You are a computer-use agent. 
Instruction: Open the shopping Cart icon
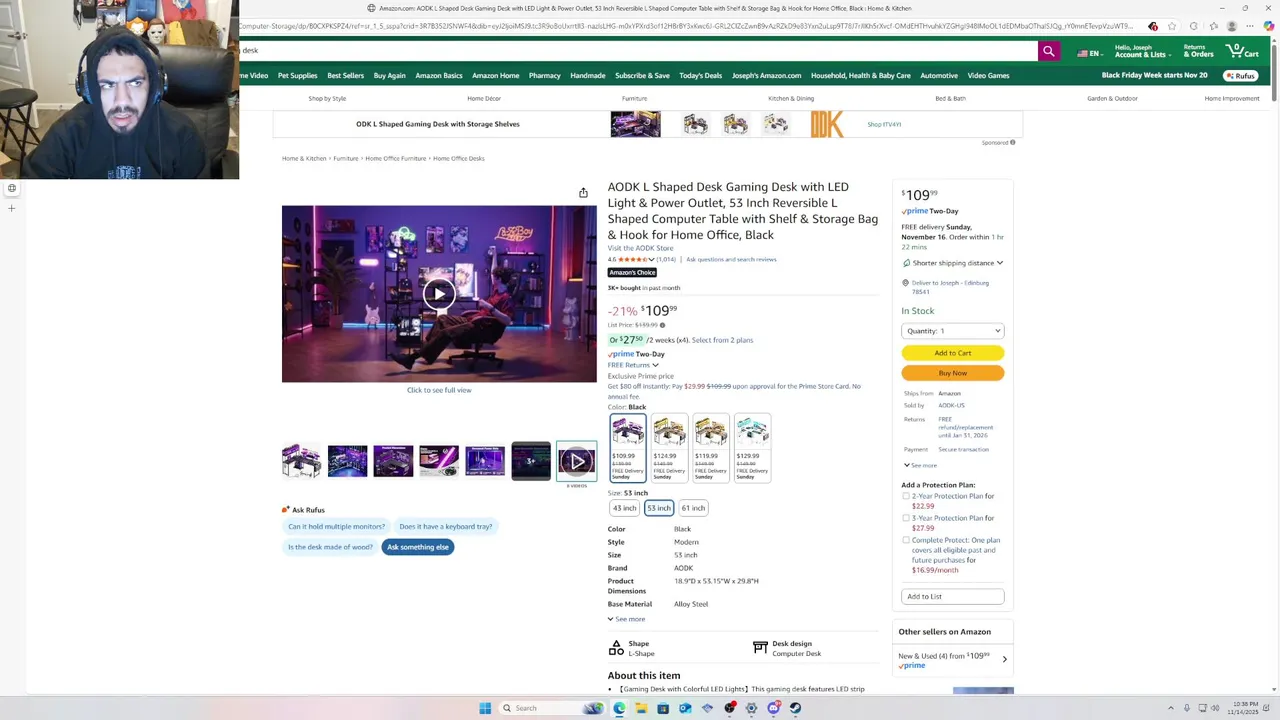pyautogui.click(x=1243, y=50)
